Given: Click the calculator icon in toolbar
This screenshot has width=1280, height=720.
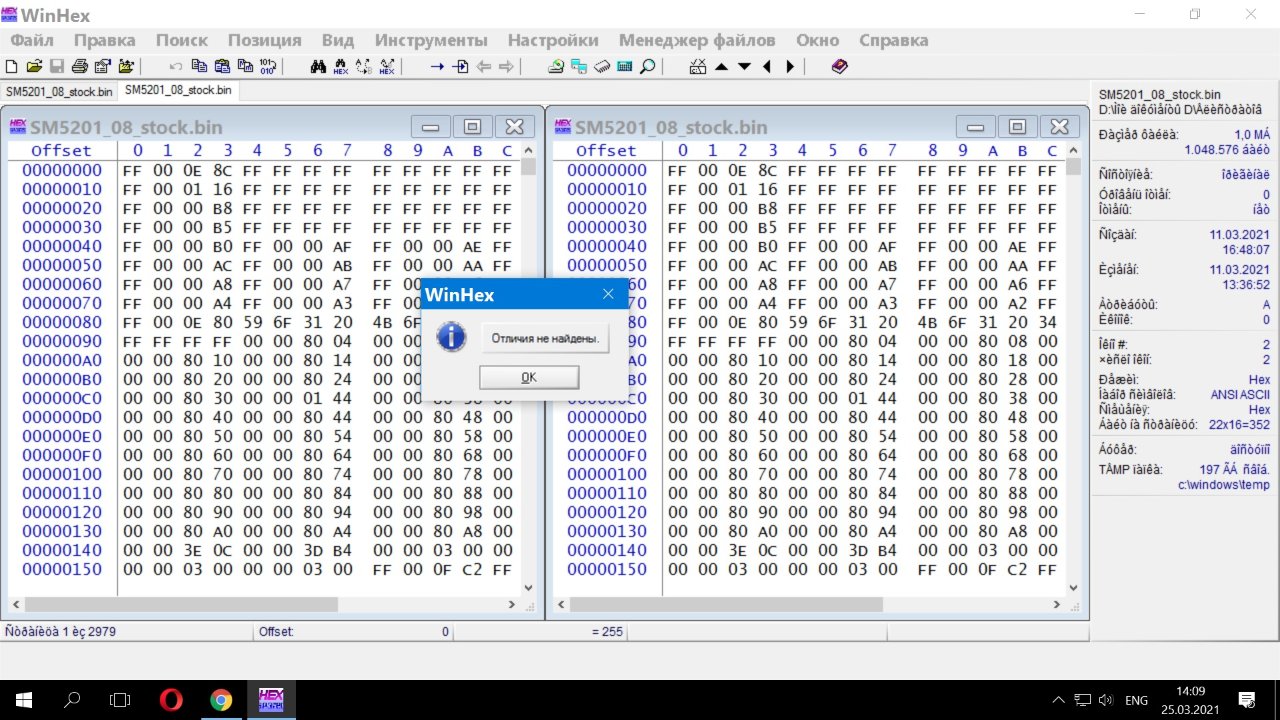Looking at the screenshot, I should [625, 67].
